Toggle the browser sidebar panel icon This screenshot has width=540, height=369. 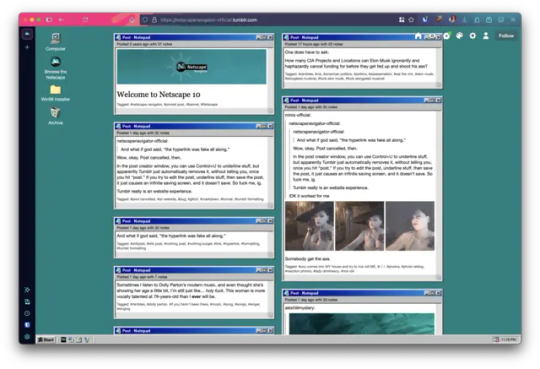click(49, 20)
